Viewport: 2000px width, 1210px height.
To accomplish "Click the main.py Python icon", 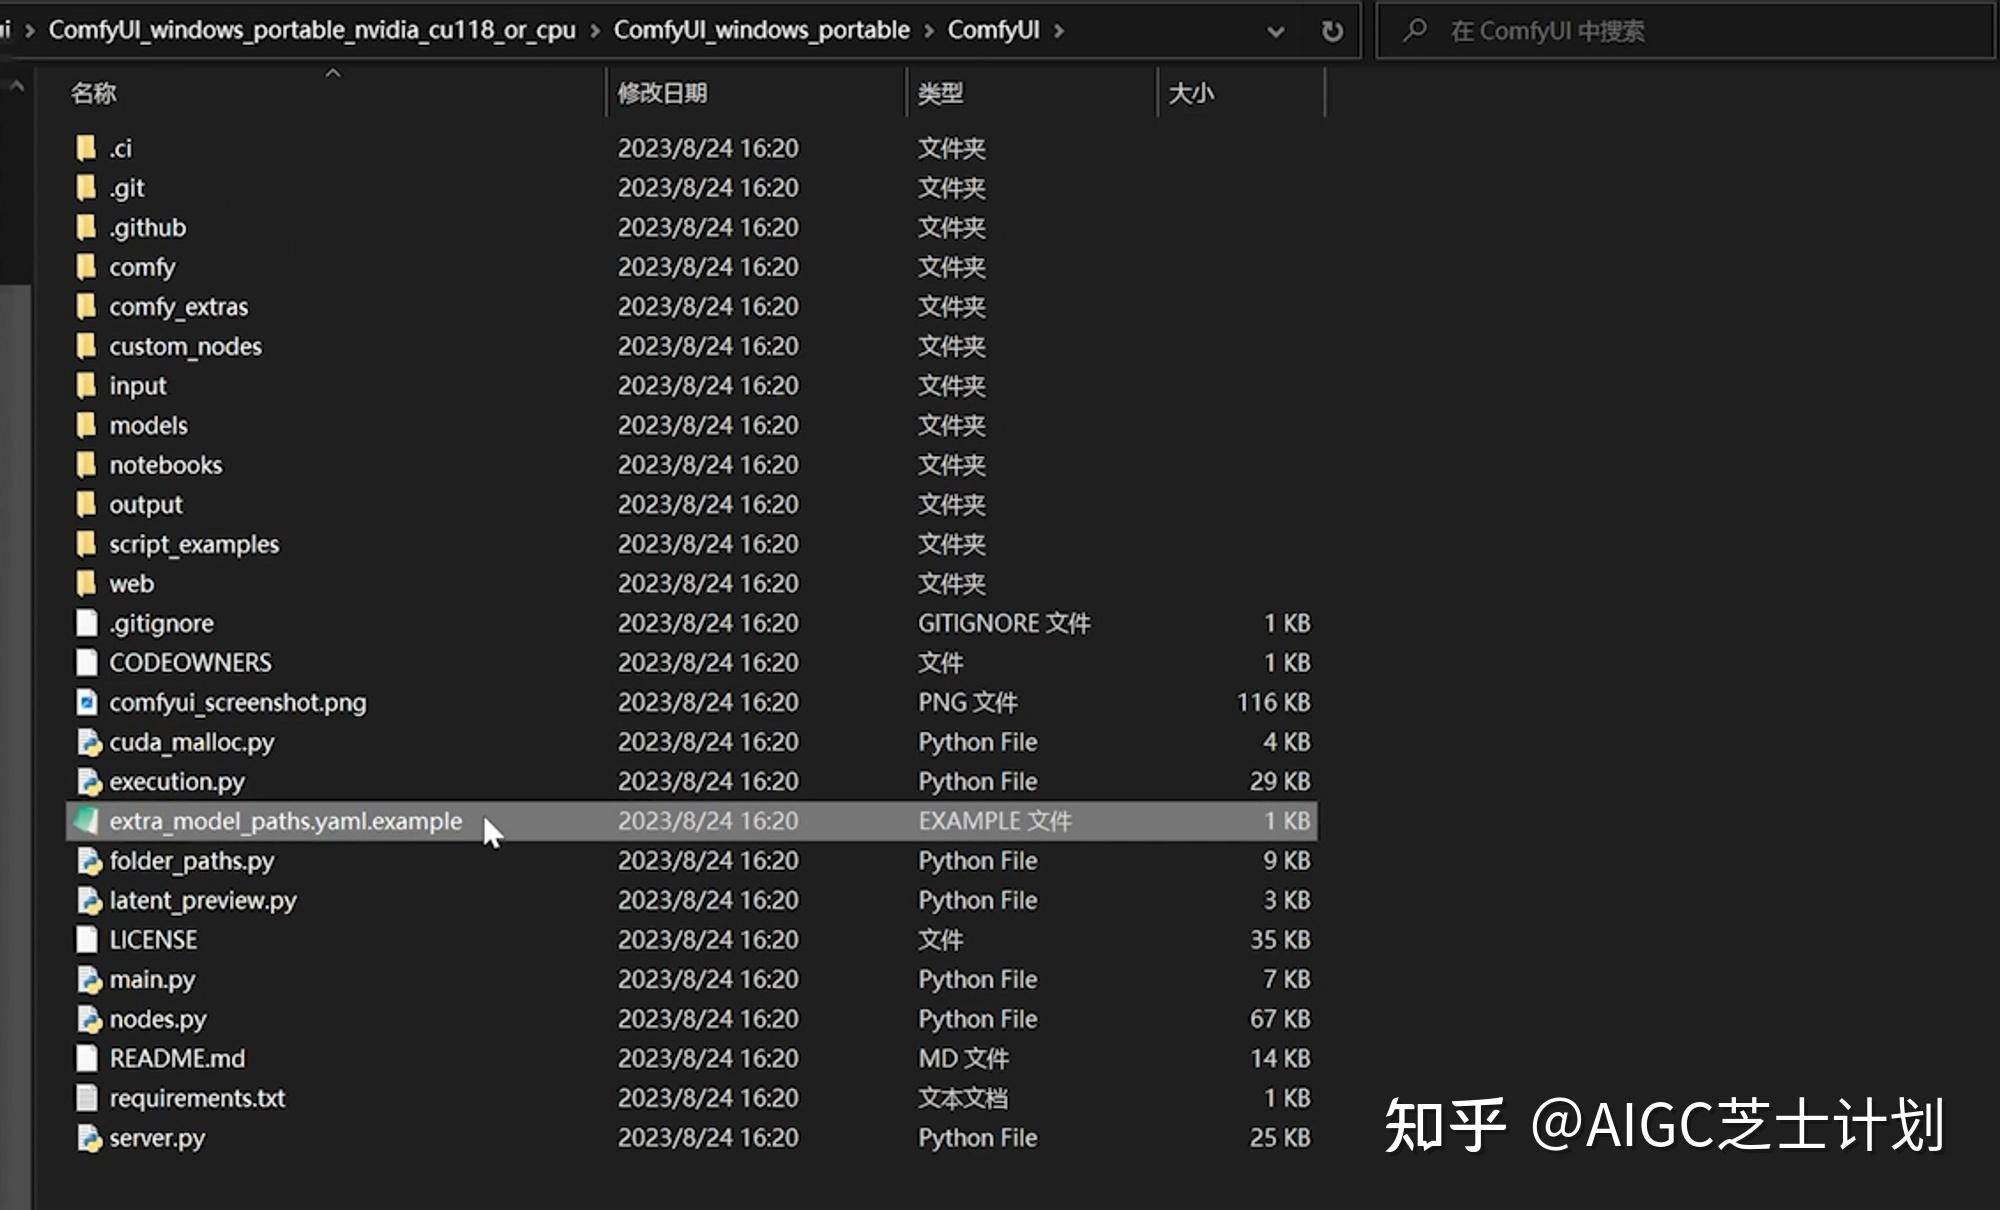I will coord(89,979).
